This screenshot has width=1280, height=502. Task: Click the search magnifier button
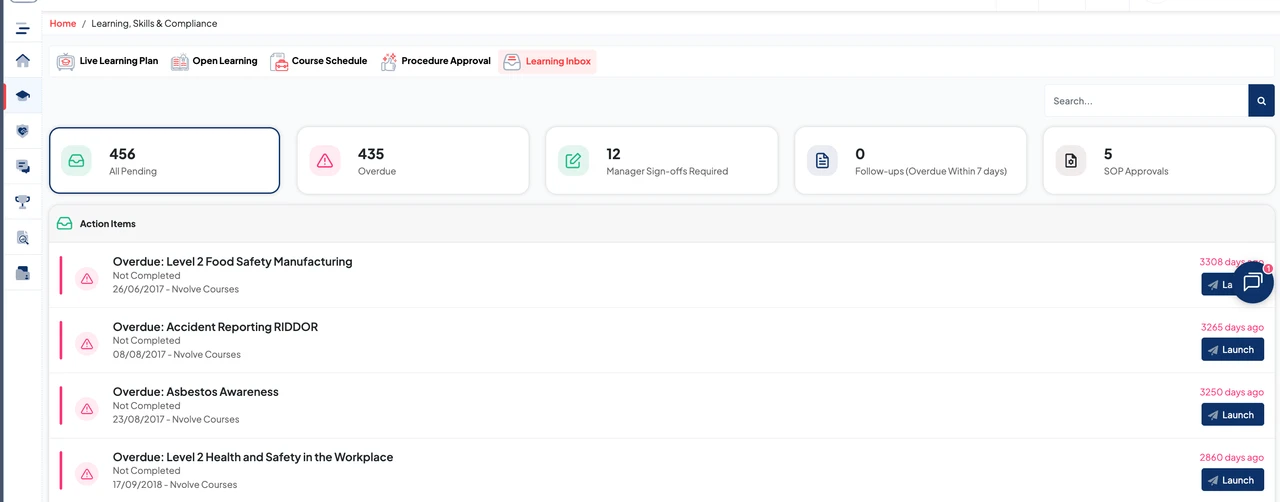click(1262, 101)
